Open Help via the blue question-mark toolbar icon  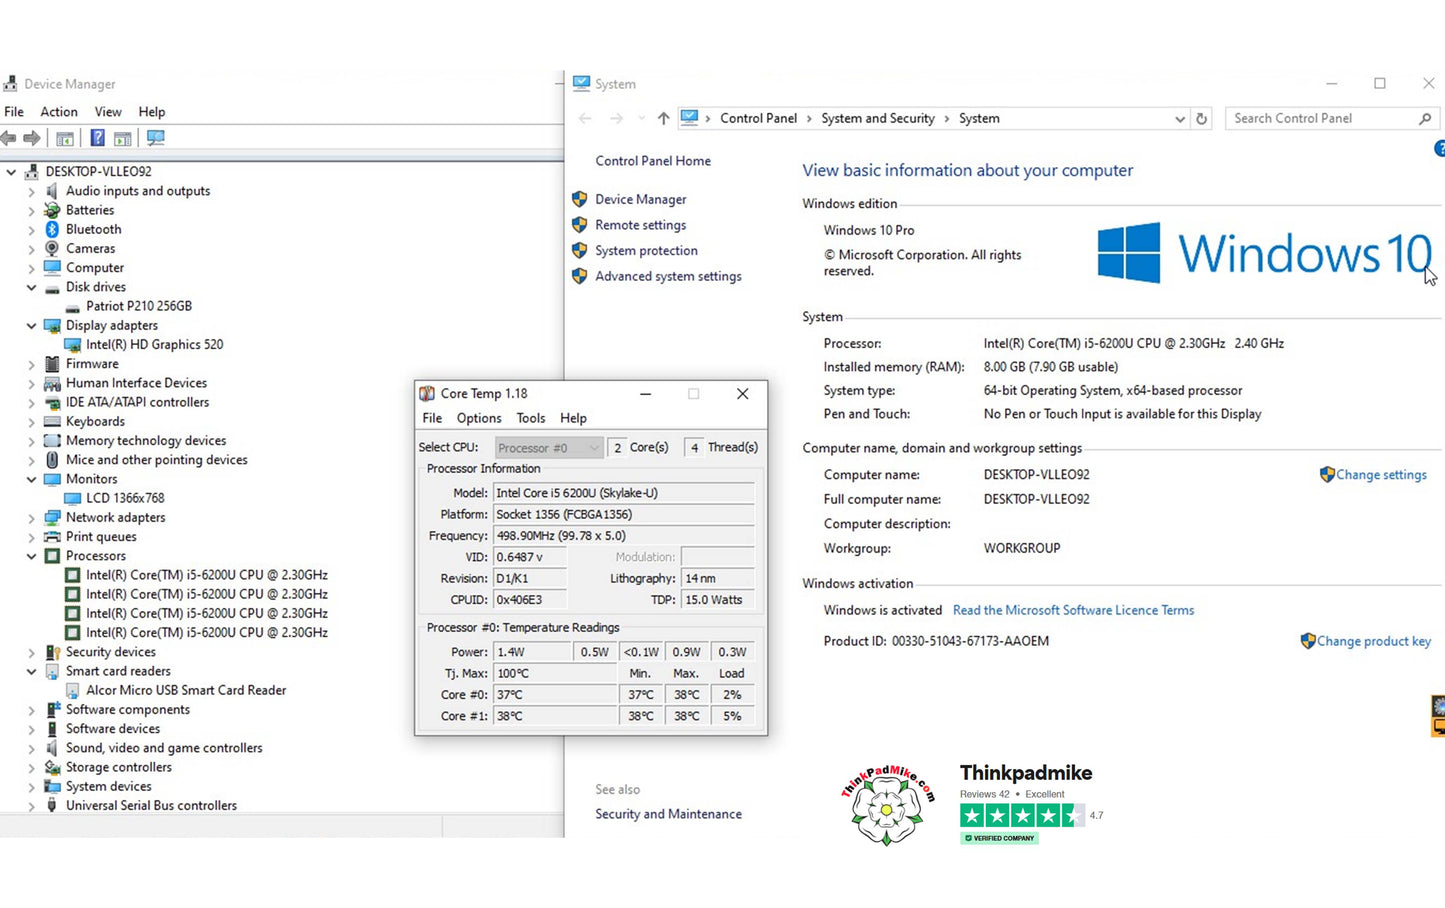tap(97, 138)
